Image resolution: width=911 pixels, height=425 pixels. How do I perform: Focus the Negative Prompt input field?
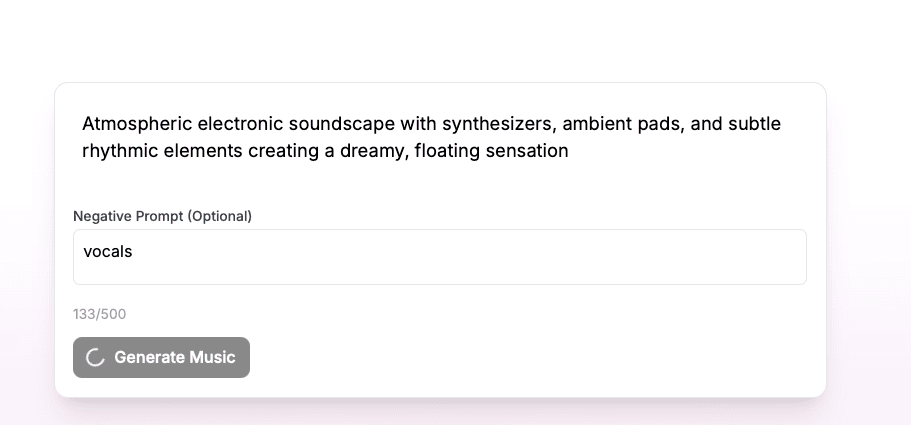[x=440, y=257]
